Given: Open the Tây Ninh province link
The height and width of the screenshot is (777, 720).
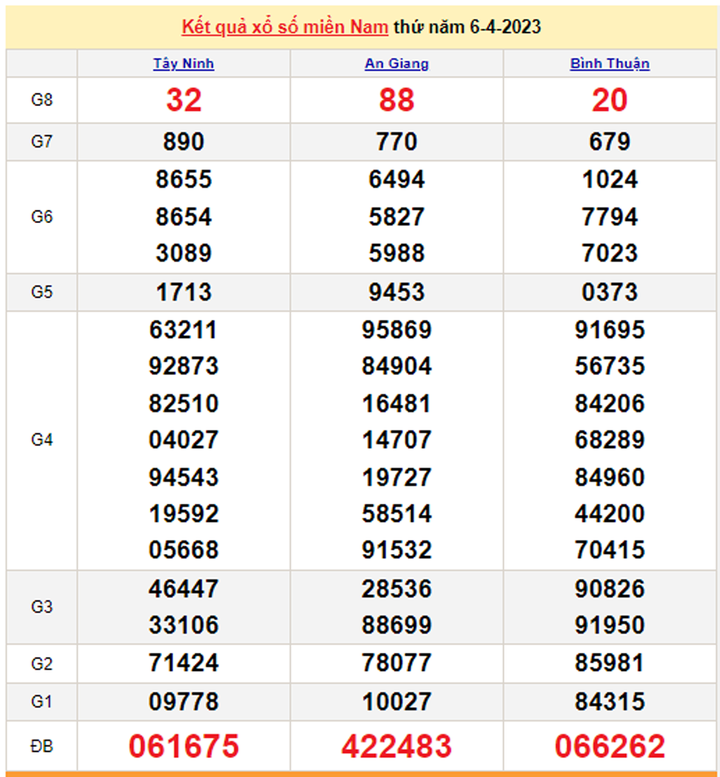Looking at the screenshot, I should click(183, 64).
